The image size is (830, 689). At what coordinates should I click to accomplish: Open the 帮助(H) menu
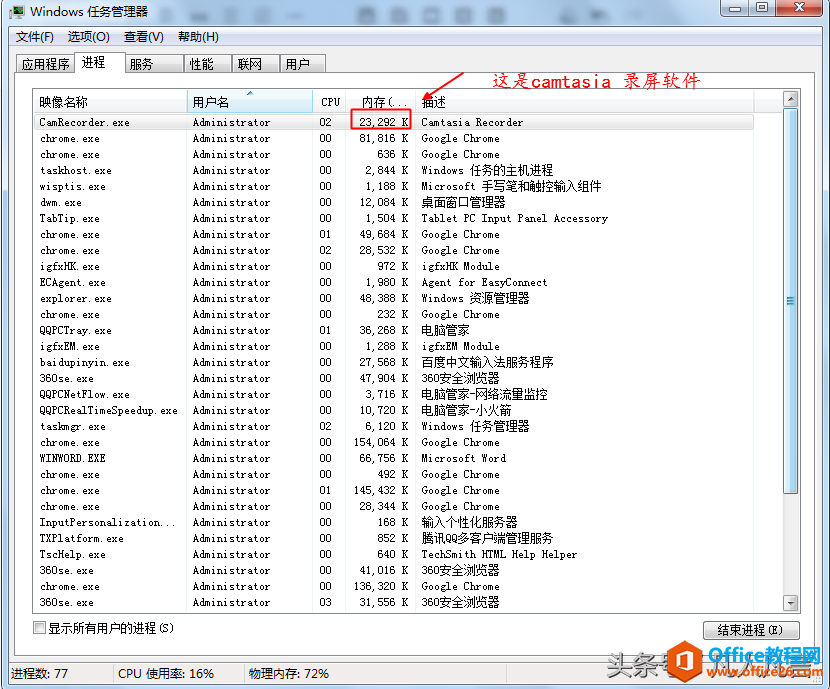point(198,37)
